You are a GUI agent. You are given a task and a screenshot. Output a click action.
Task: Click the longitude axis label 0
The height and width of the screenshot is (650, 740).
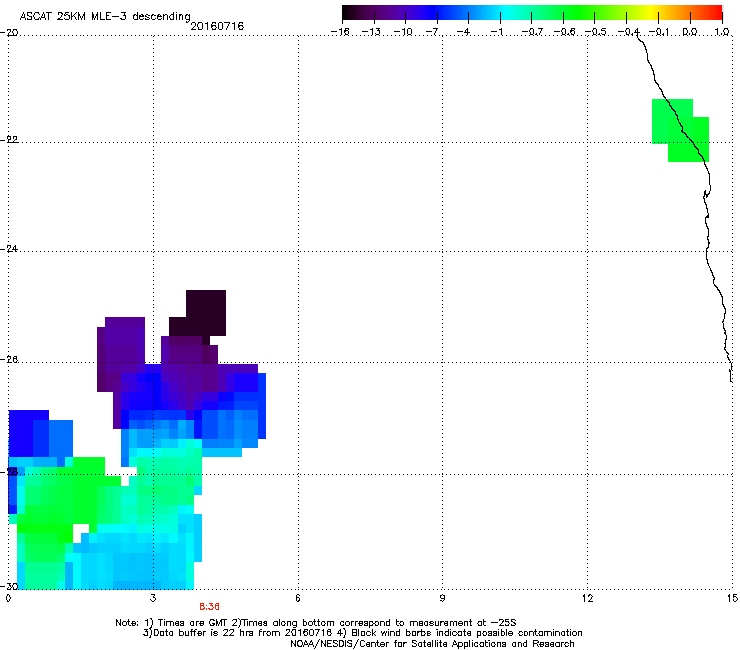(x=8, y=598)
